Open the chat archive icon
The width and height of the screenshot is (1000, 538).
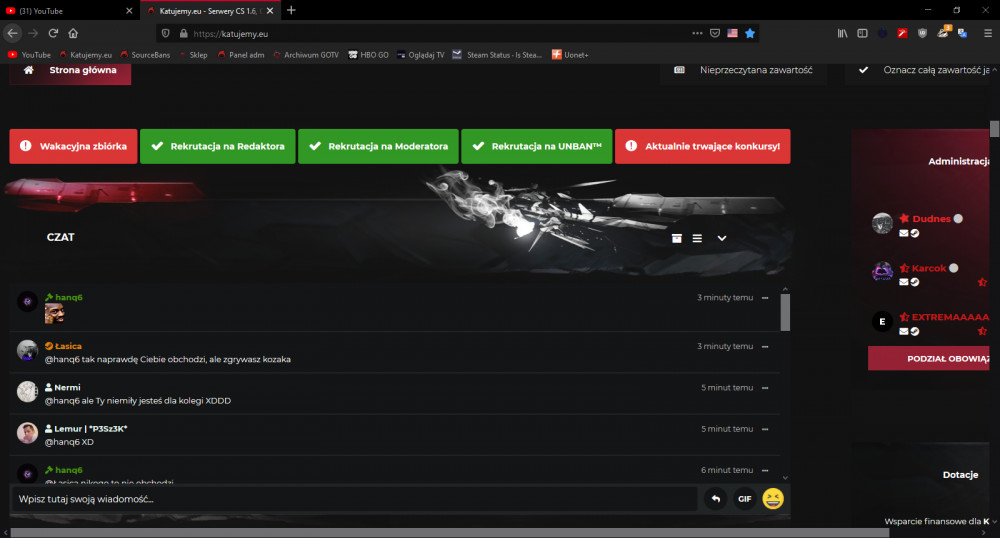[x=677, y=238]
